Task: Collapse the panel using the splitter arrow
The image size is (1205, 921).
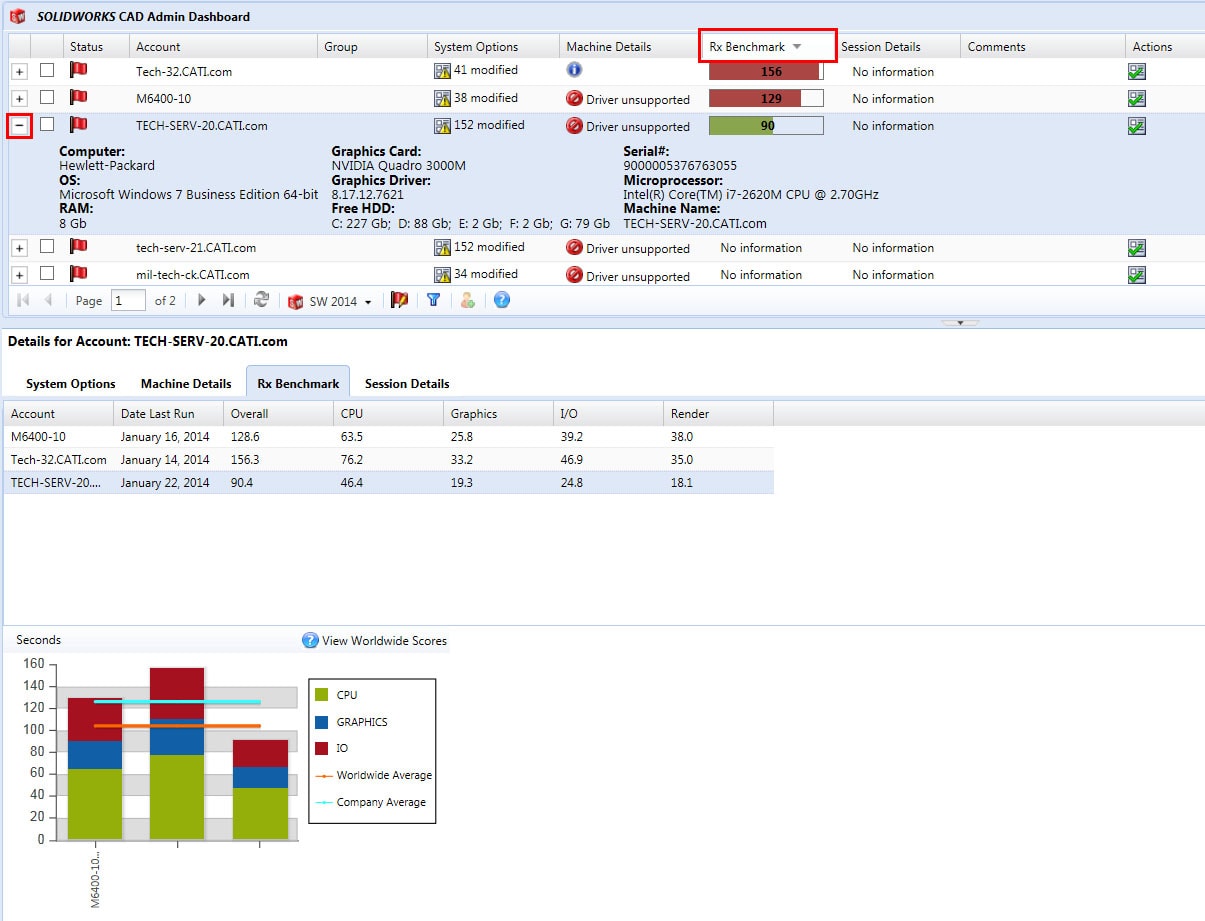Action: tap(960, 323)
